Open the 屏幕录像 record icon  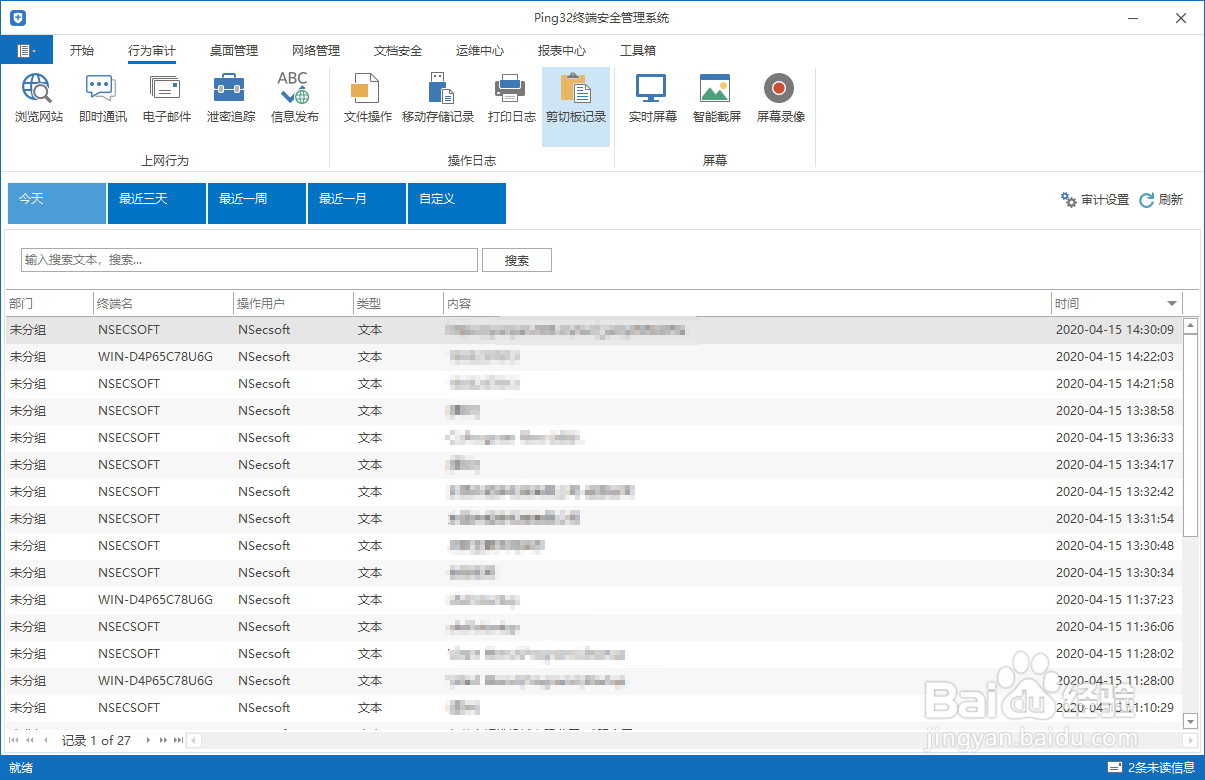780,89
